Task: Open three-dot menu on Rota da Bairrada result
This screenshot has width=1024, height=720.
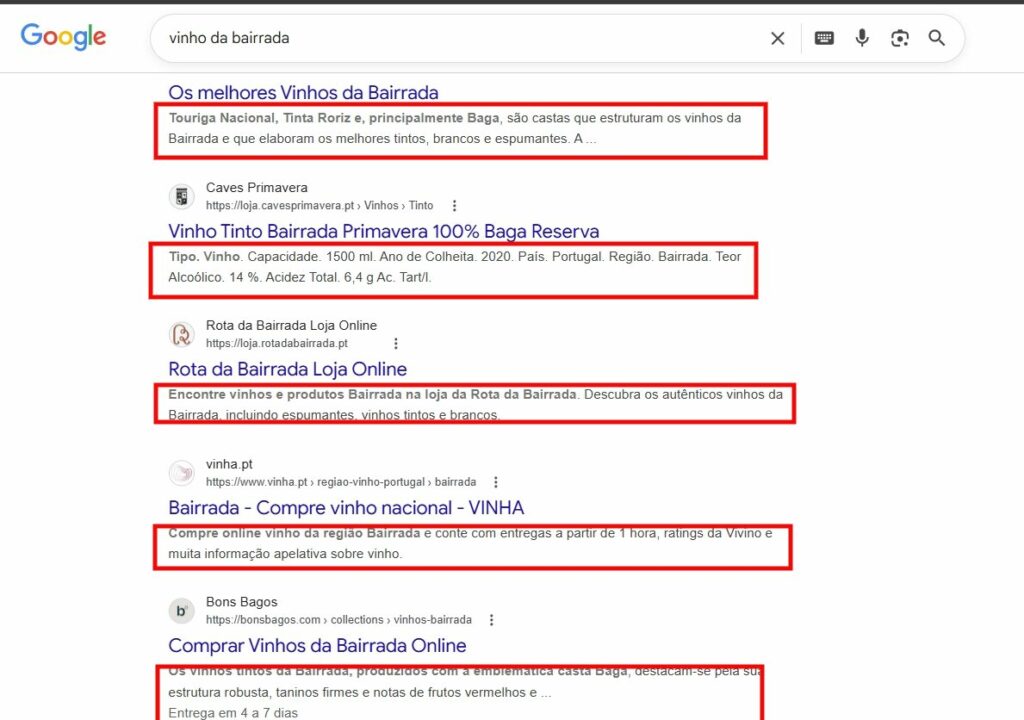Action: click(397, 342)
